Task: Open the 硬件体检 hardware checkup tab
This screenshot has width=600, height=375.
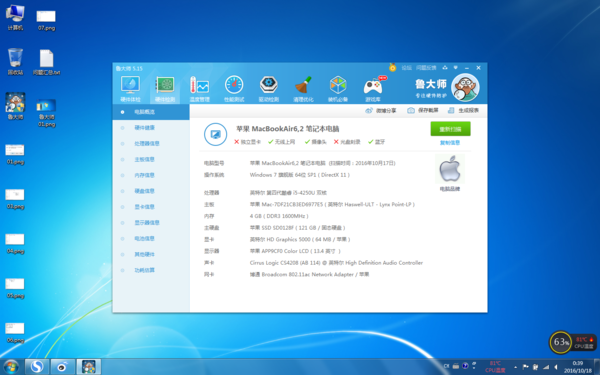Action: tap(130, 89)
